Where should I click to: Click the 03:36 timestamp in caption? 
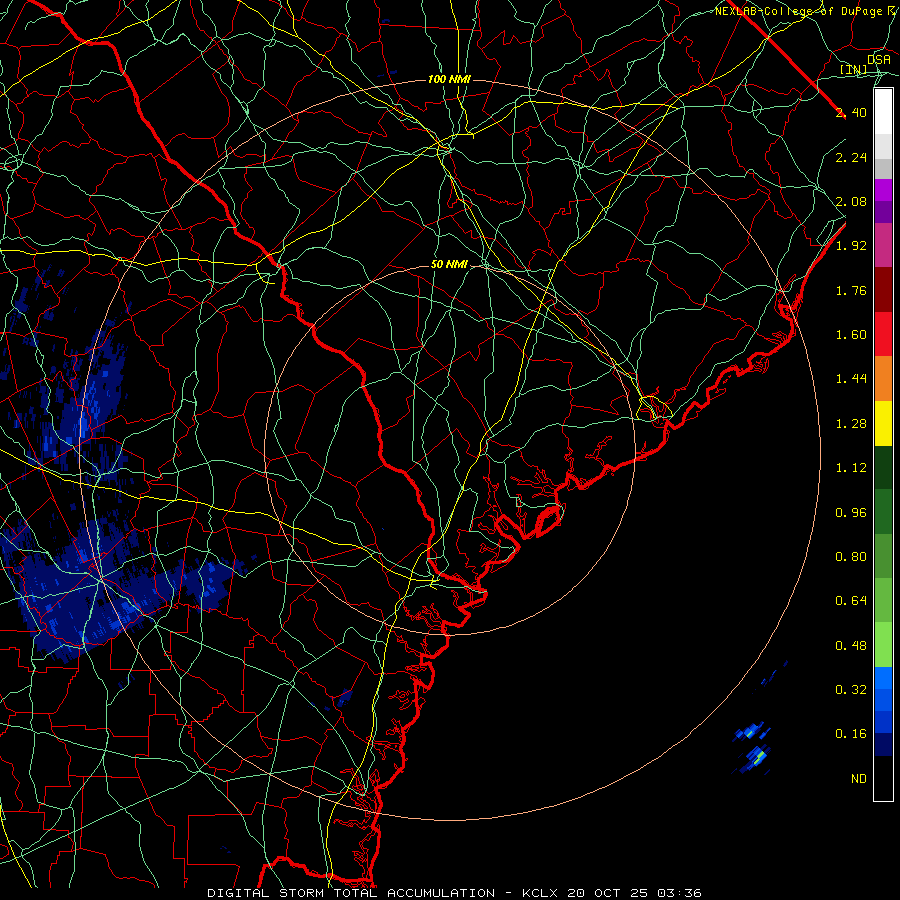click(680, 893)
